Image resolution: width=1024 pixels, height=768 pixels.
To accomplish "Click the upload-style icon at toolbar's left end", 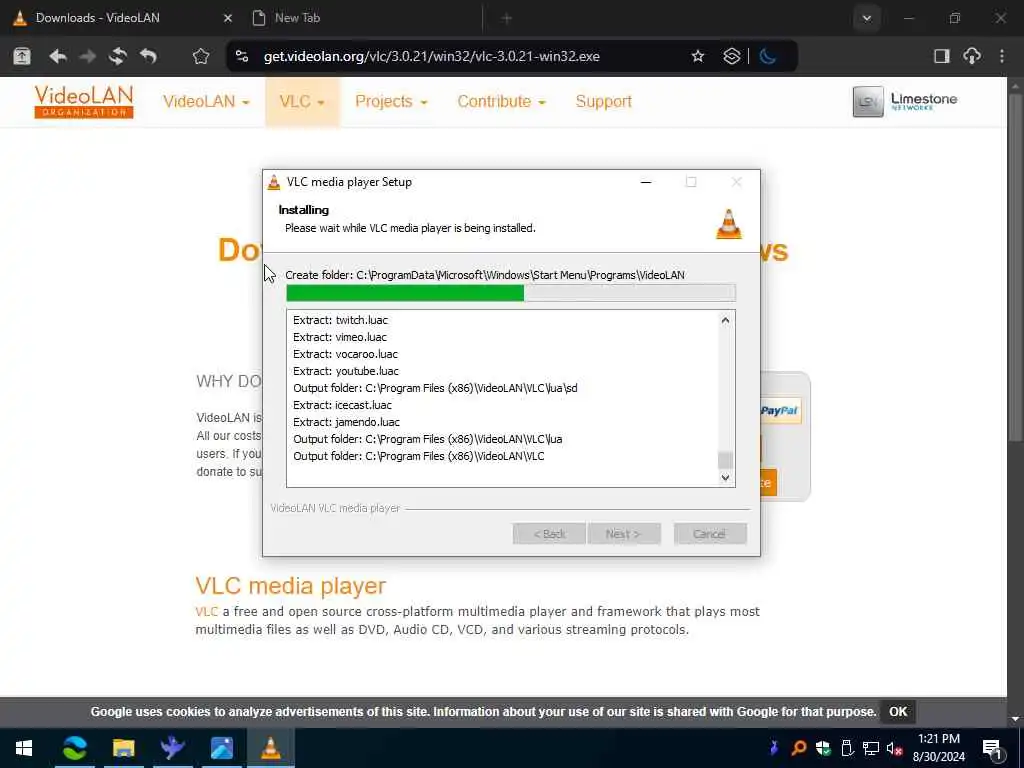I will [x=22, y=56].
